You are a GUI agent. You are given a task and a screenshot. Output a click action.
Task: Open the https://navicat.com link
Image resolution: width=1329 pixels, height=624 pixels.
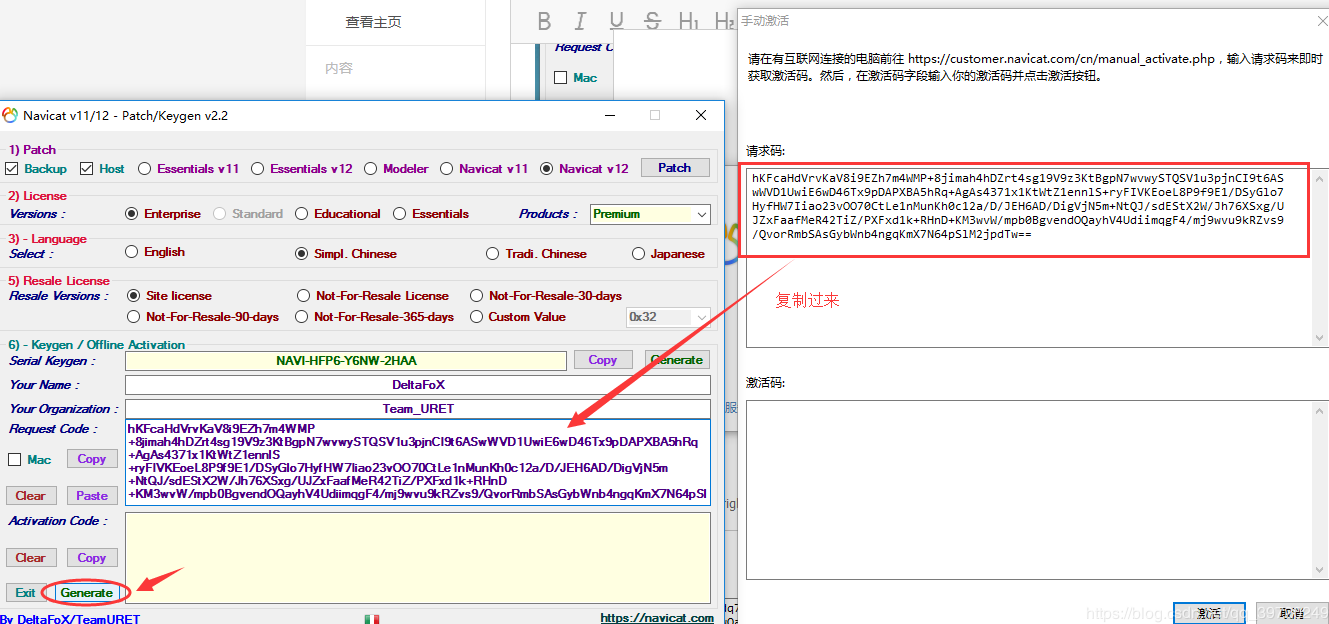click(657, 618)
